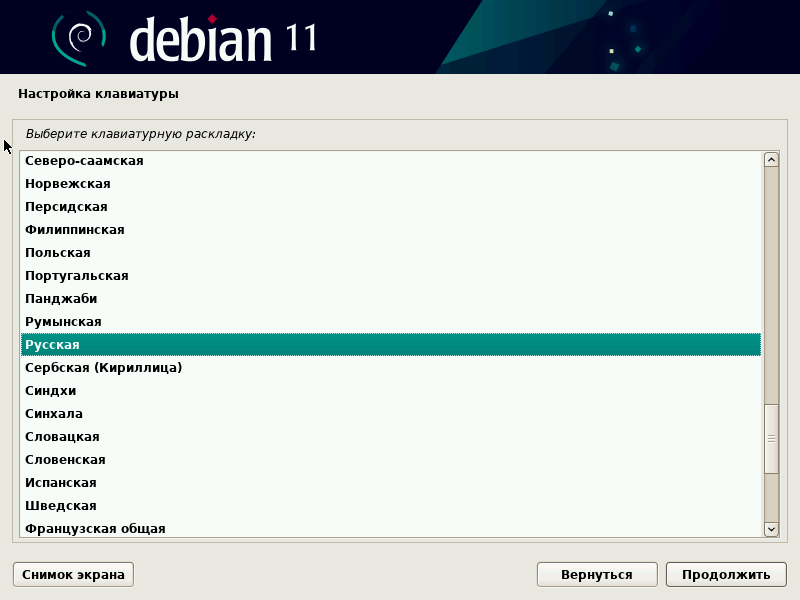Select the Шведская layout
800x600 pixels.
coord(100,505)
